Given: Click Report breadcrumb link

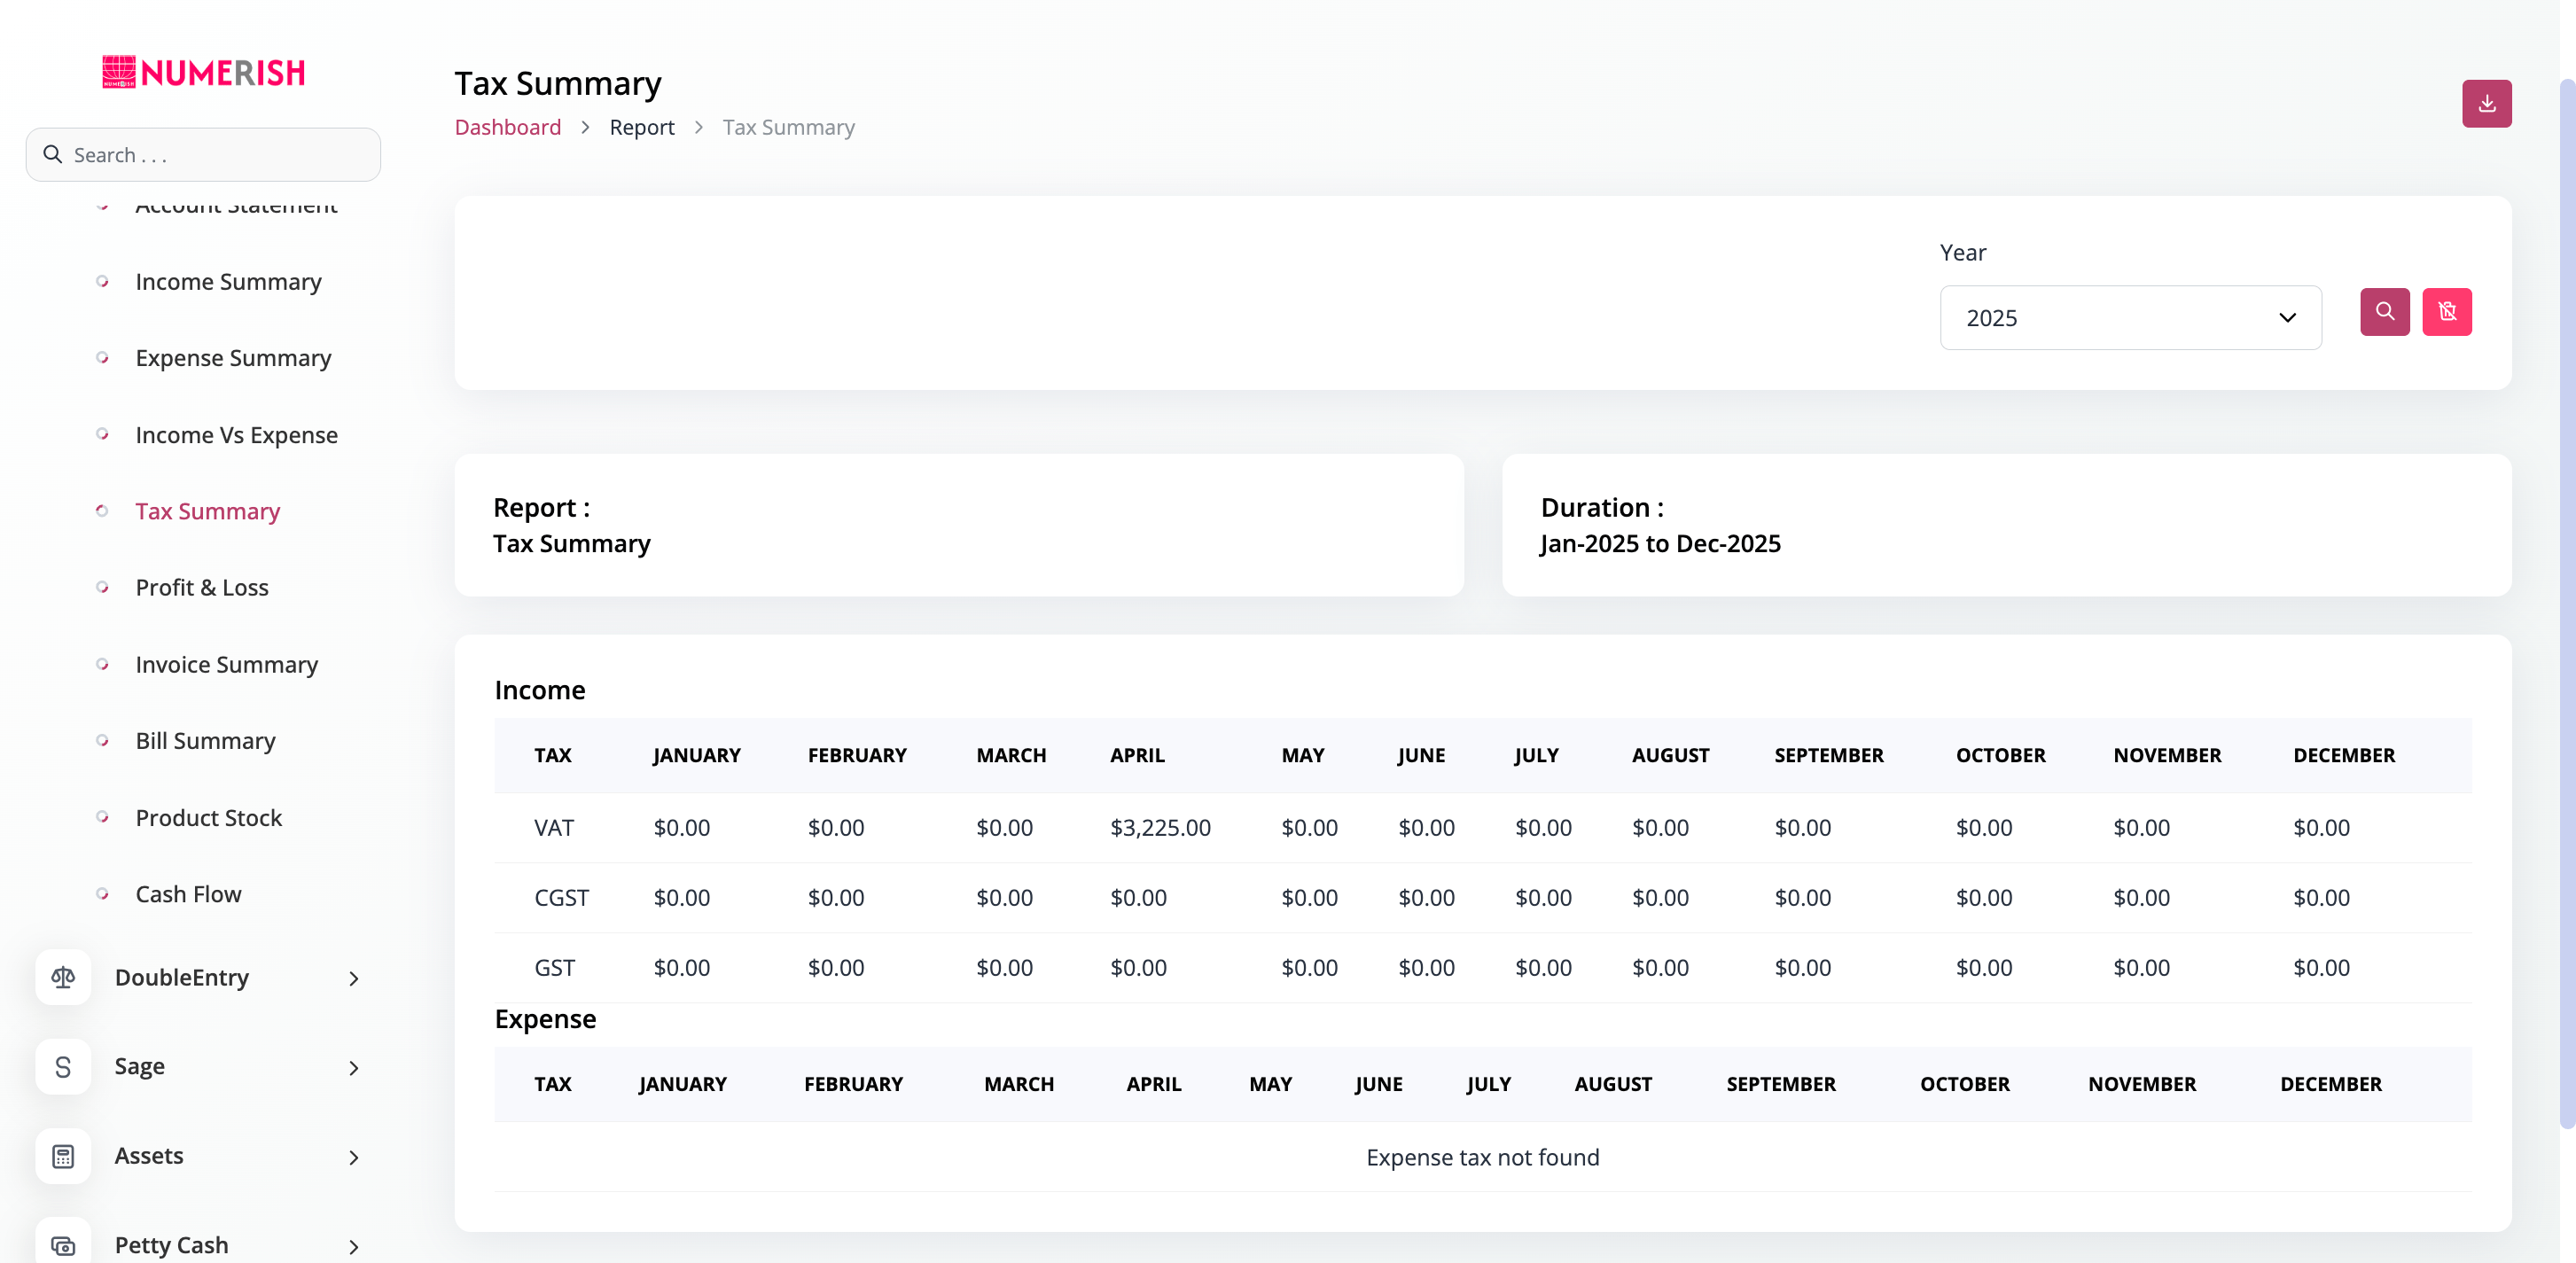Looking at the screenshot, I should (x=642, y=128).
